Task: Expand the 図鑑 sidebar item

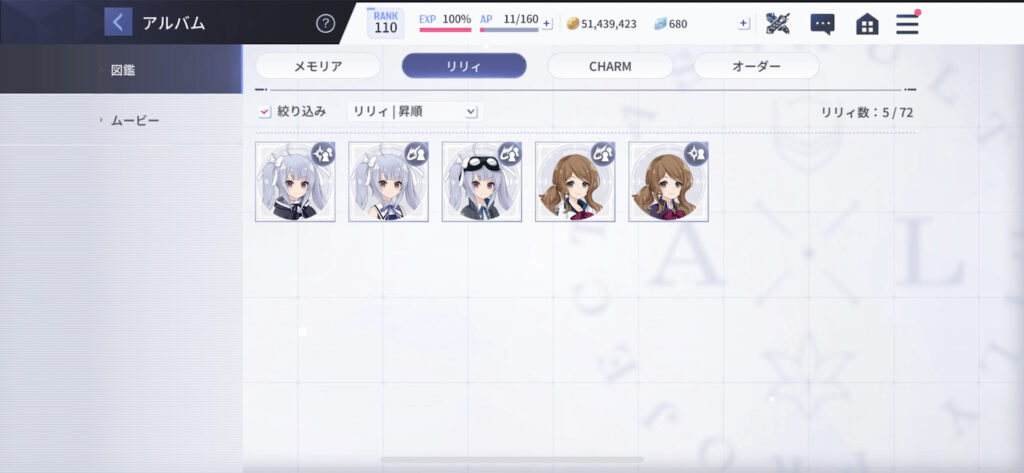Action: point(121,69)
